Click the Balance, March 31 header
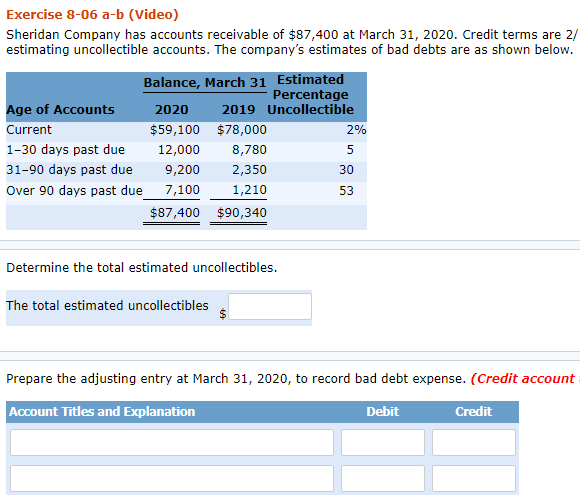The height and width of the screenshot is (504, 580). pyautogui.click(x=205, y=82)
